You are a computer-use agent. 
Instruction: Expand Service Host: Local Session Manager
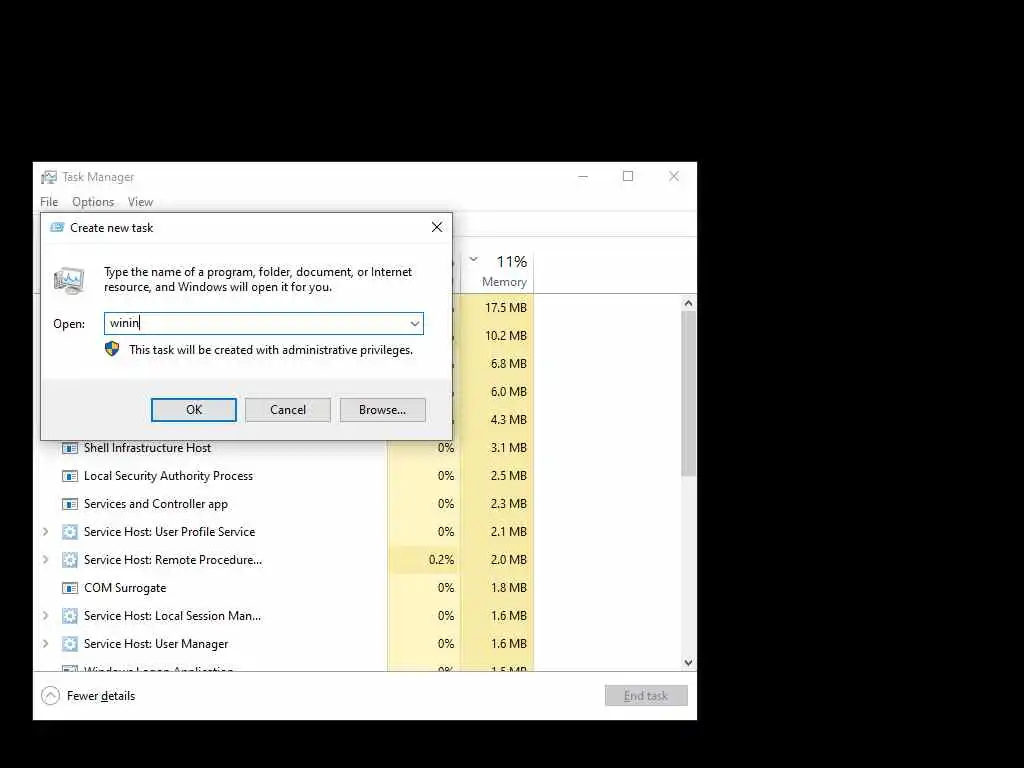click(45, 616)
